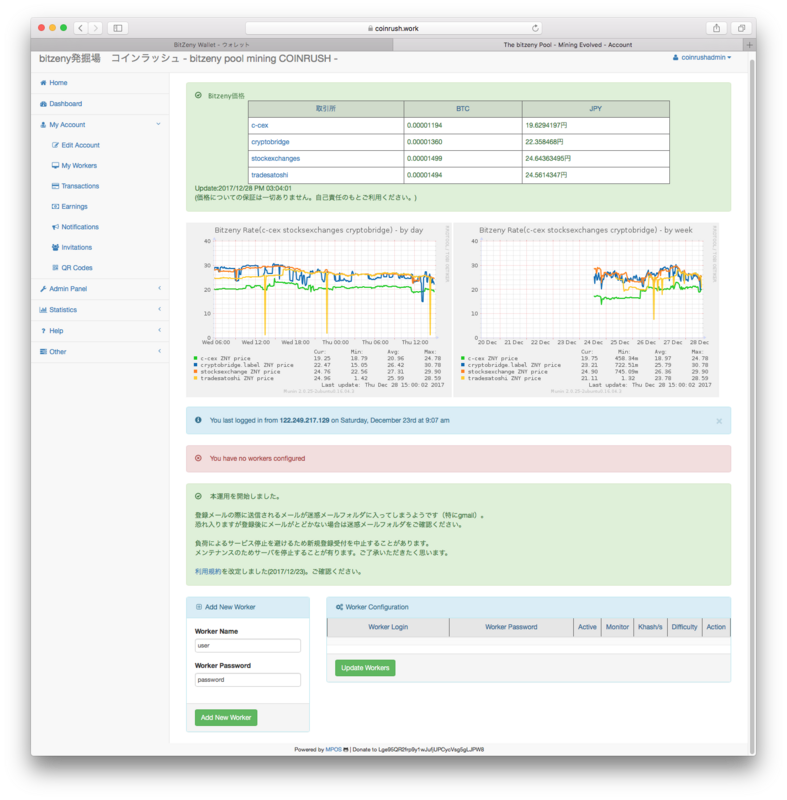Click the Other list icon

tap(43, 352)
